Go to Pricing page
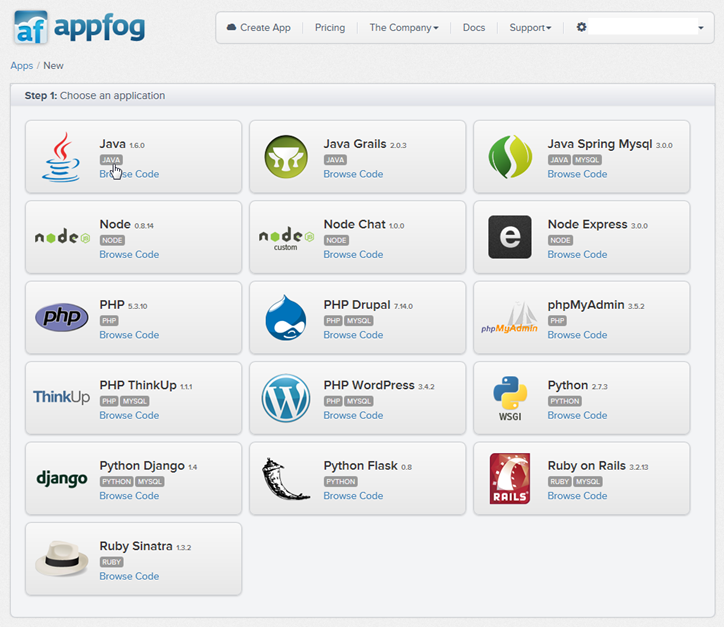 tap(330, 28)
